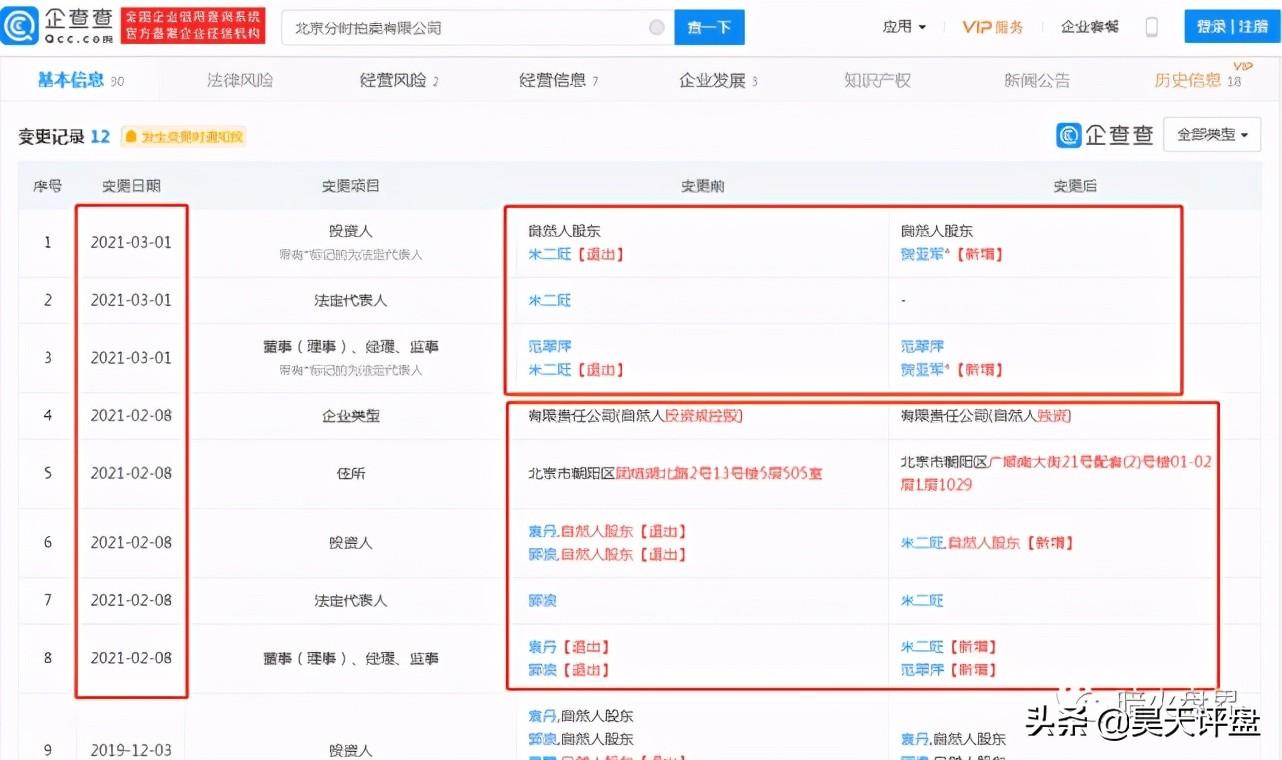Click the 企查查 logo in the header
1282x760 pixels.
click(57, 26)
